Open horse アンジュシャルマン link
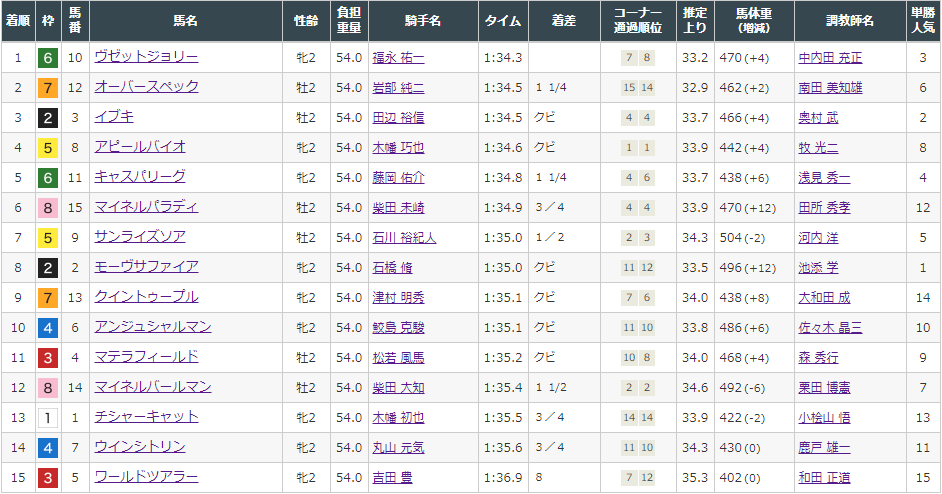This screenshot has width=942, height=494. [x=153, y=328]
